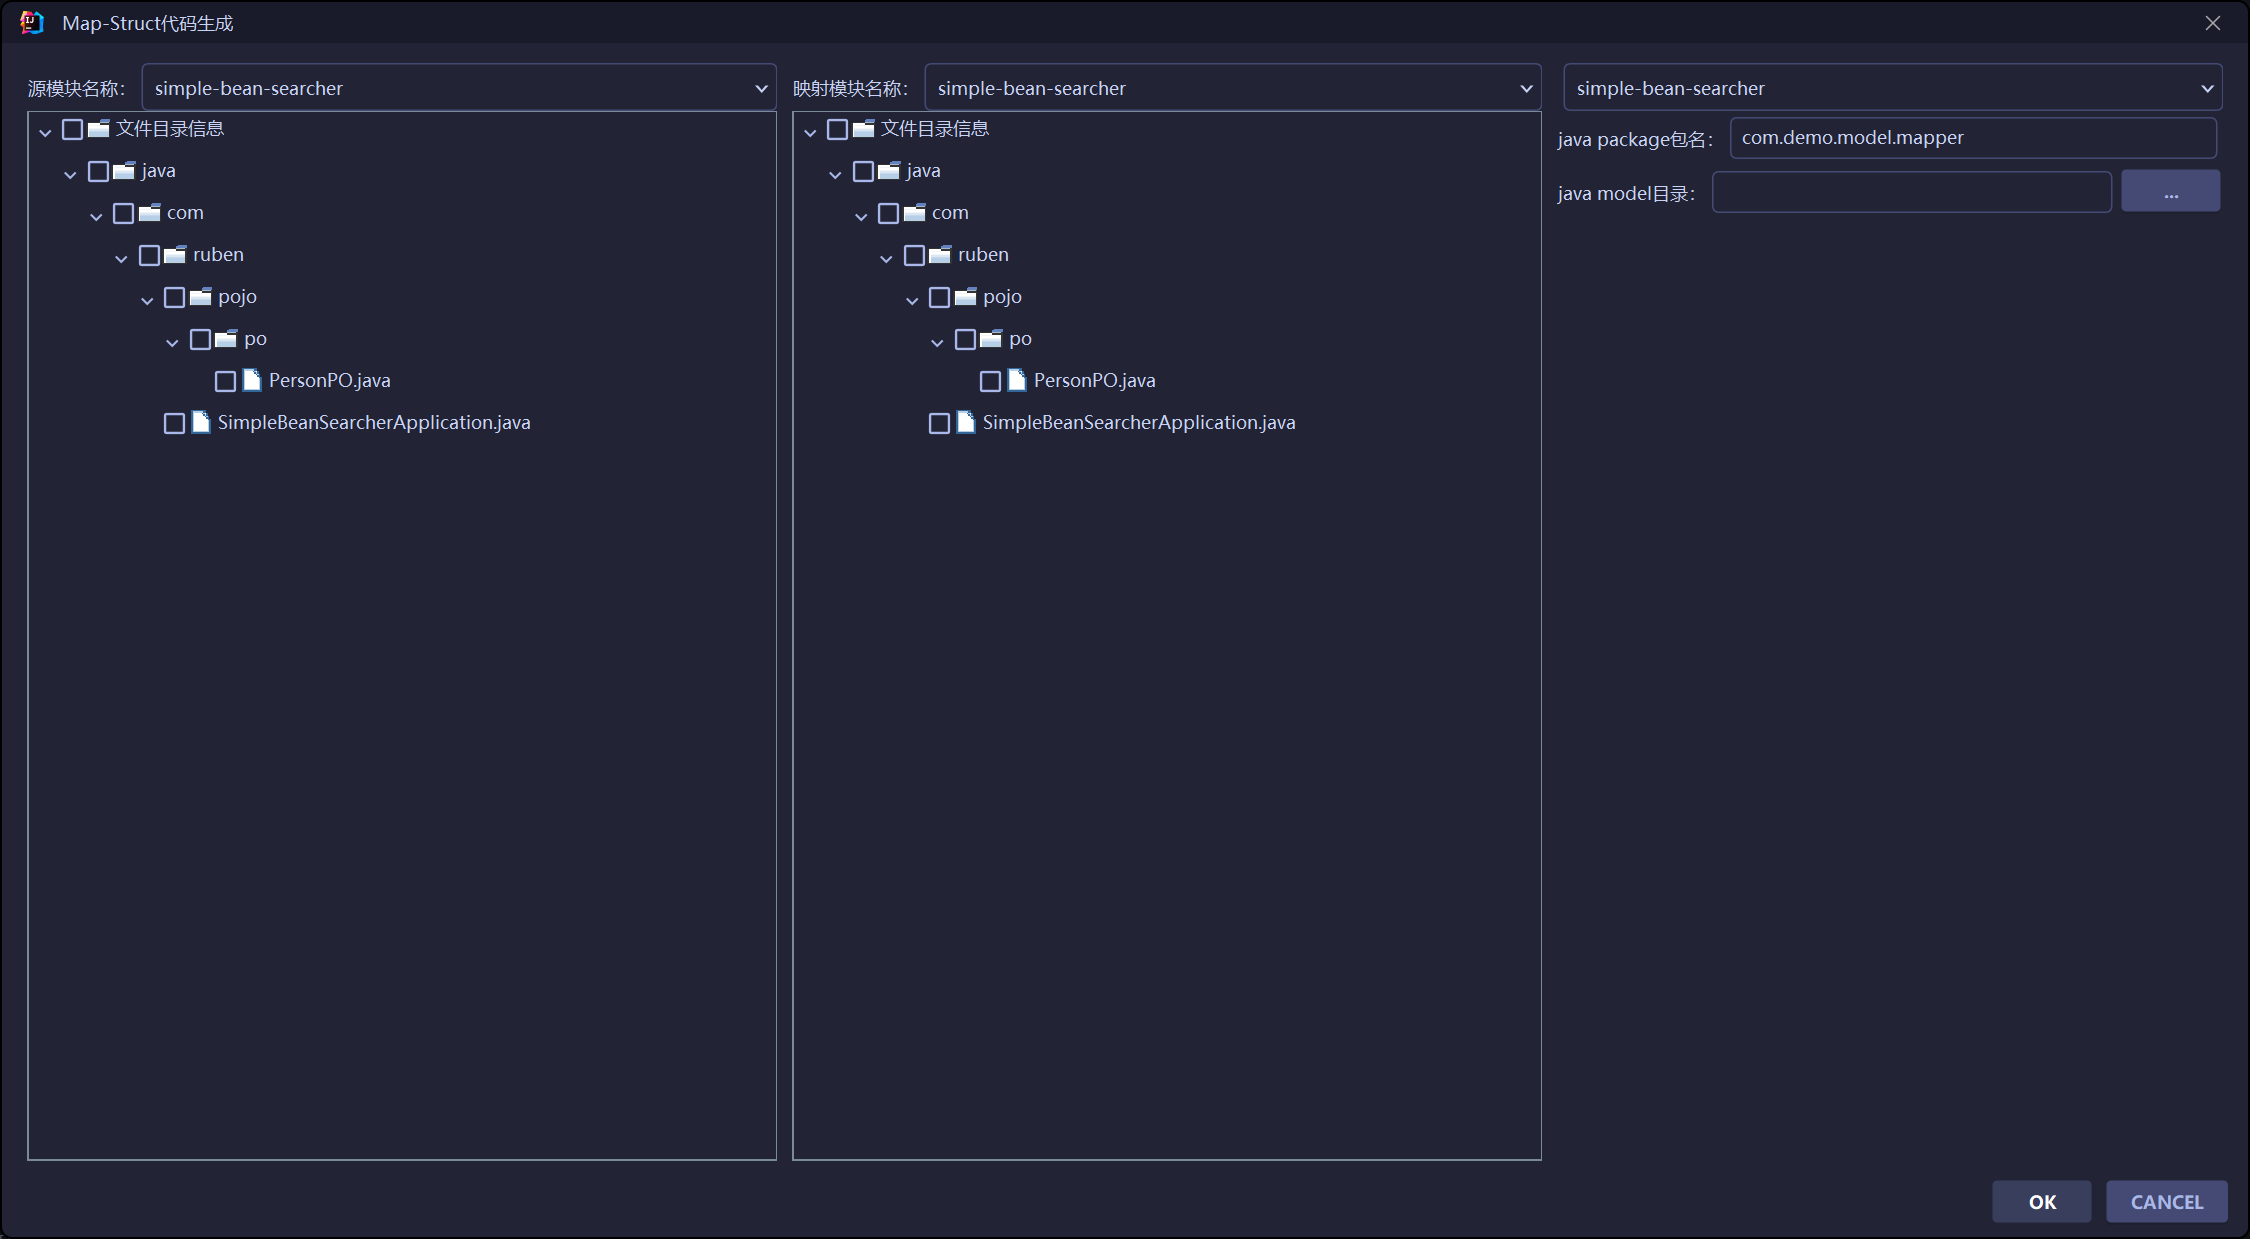
Task: Click the PersonPO.java file icon in left tree
Action: pyautogui.click(x=251, y=381)
